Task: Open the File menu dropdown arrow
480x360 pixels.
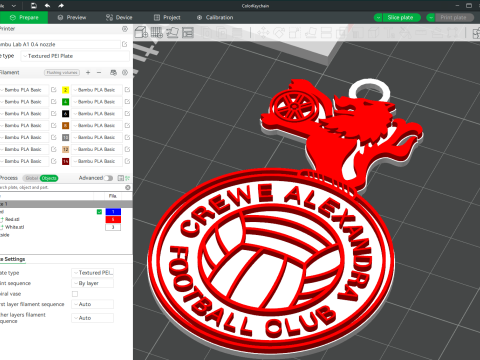Action: point(14,6)
